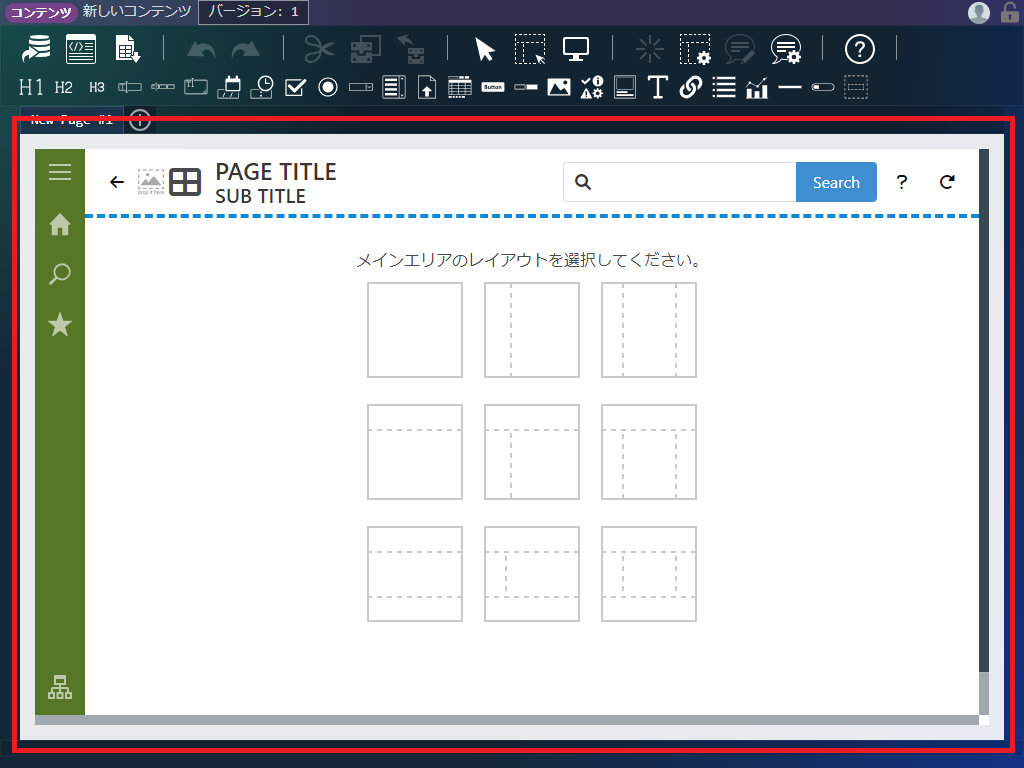Click the scissors cut icon
1024x768 pixels.
coord(319,49)
